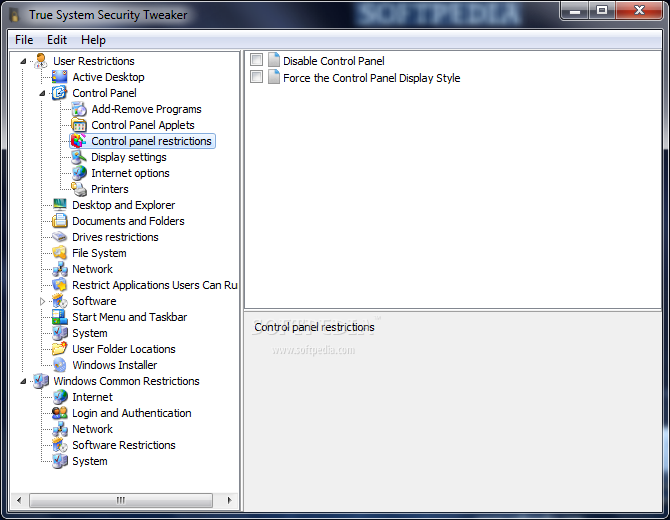Select the User Folder Locations tree item
670x520 pixels.
[x=123, y=349]
